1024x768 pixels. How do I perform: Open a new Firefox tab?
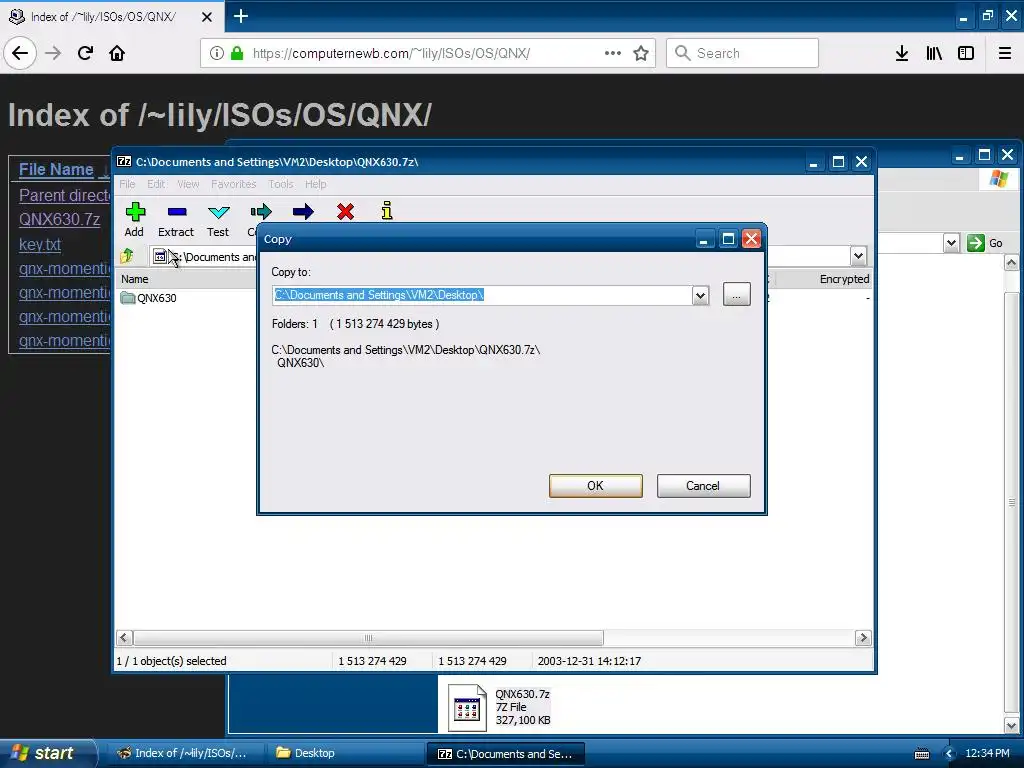(x=240, y=16)
